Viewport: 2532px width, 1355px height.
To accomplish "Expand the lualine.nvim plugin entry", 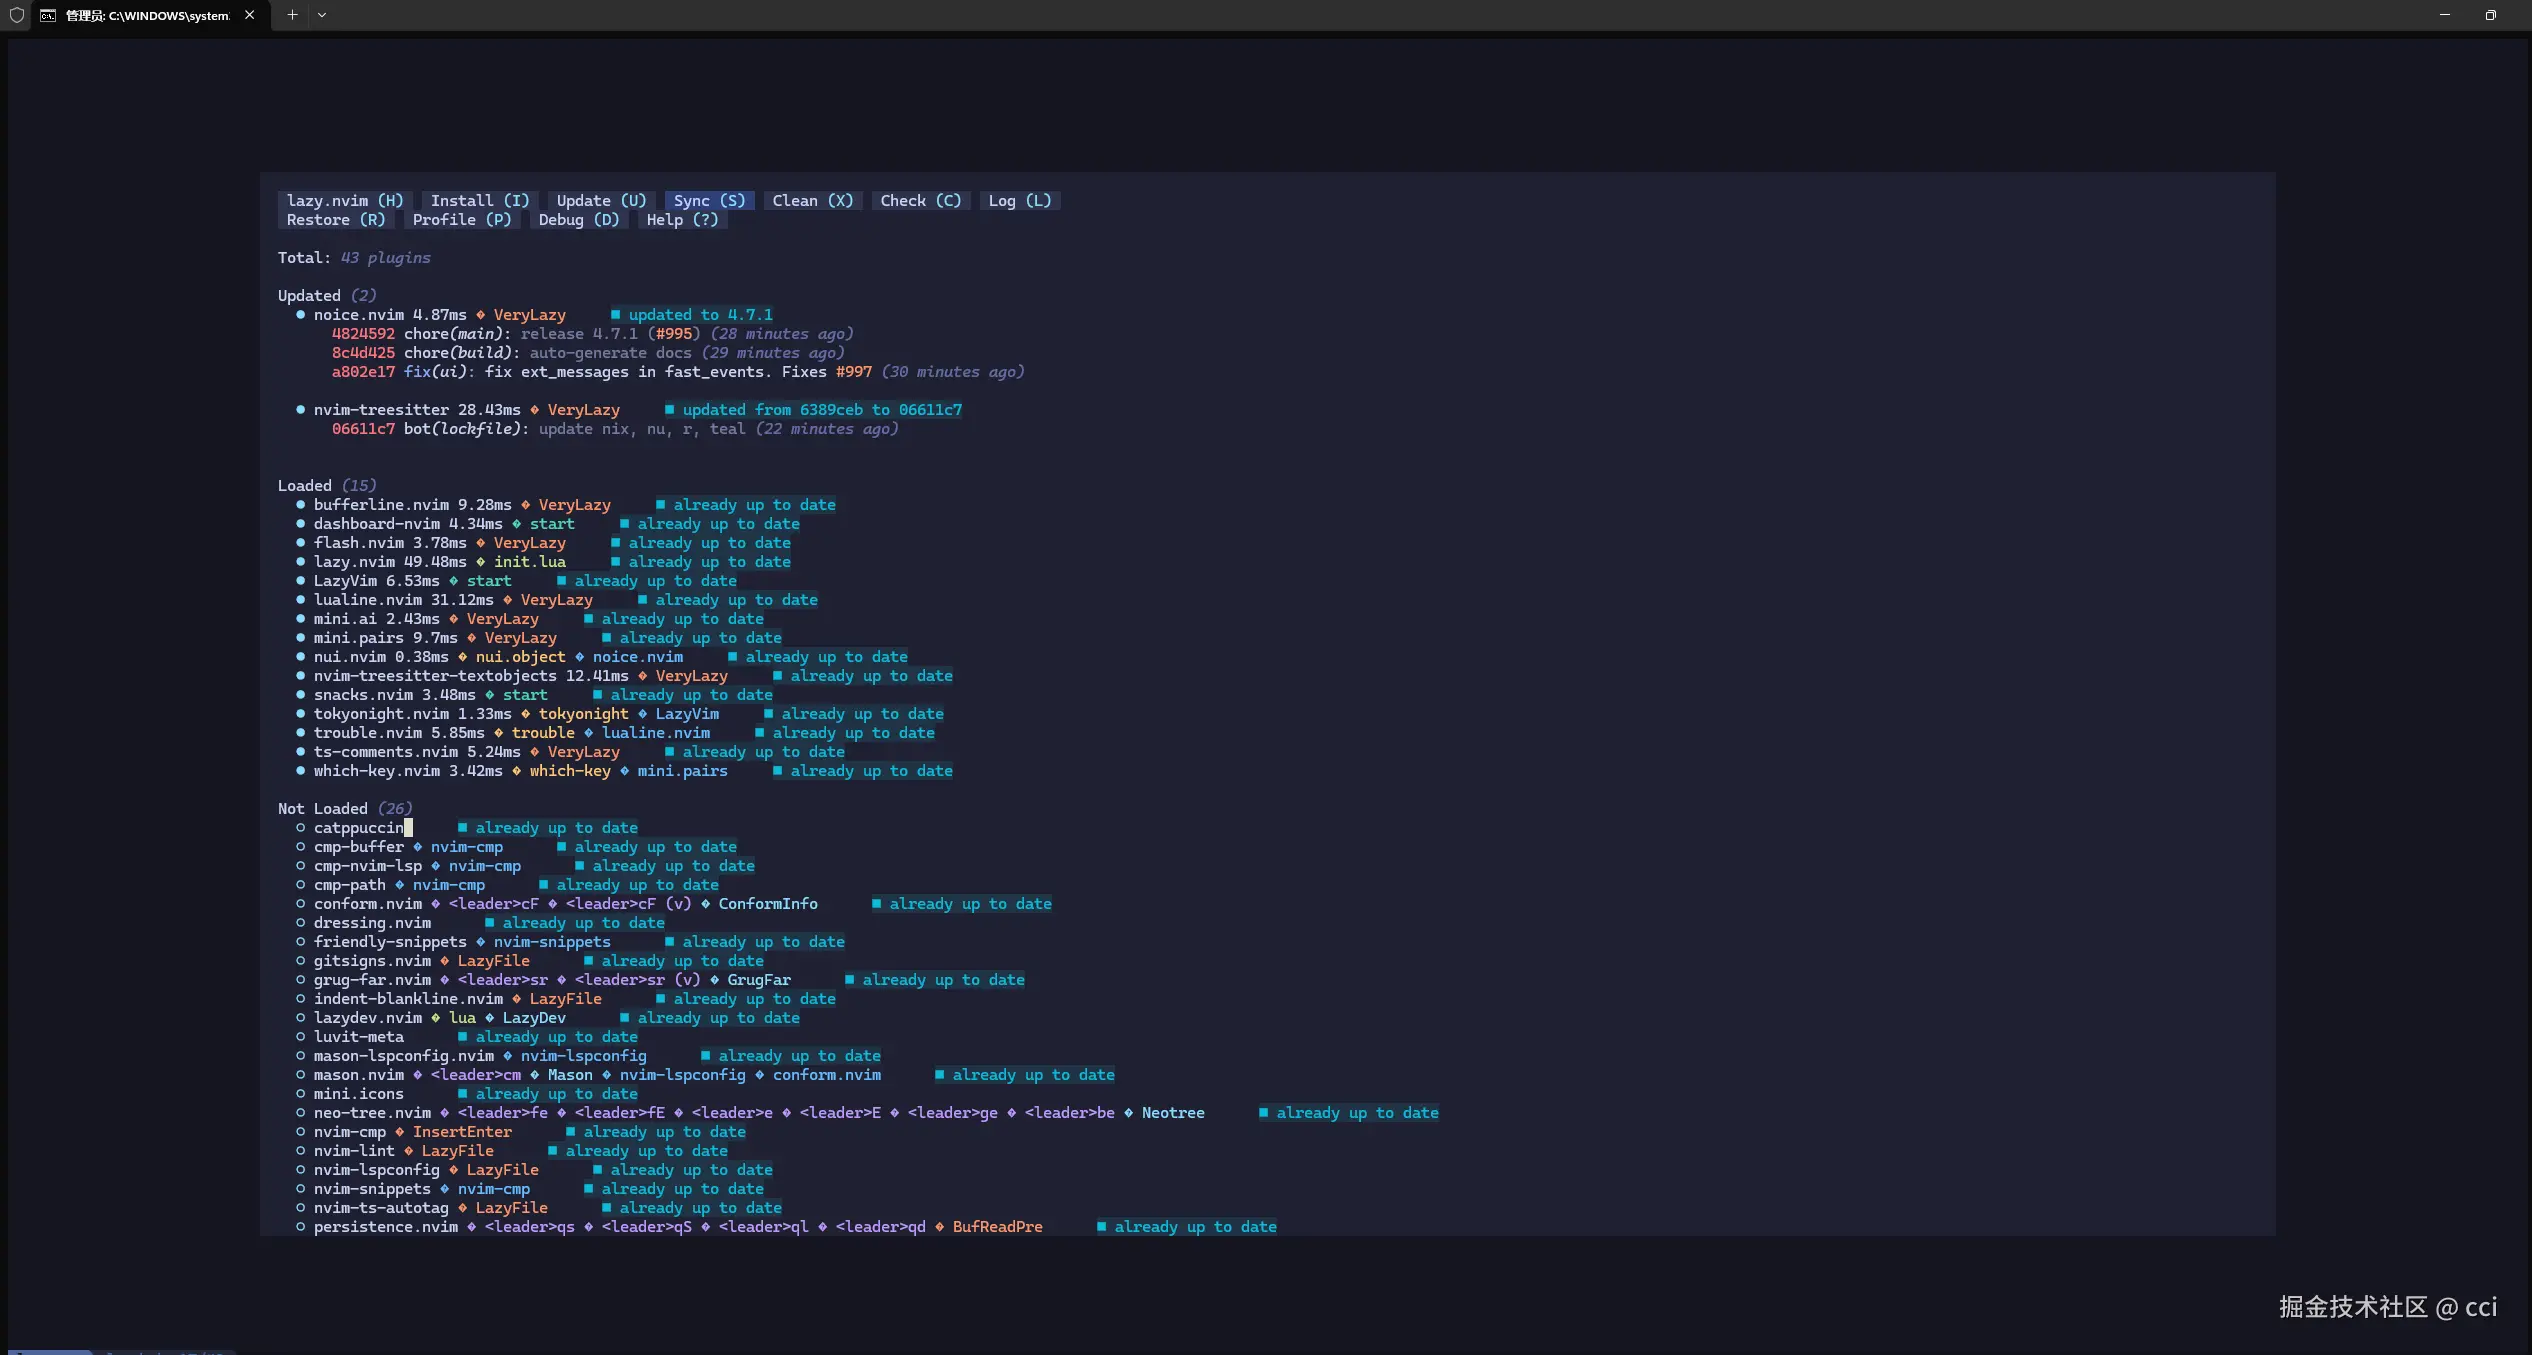I will 367,600.
